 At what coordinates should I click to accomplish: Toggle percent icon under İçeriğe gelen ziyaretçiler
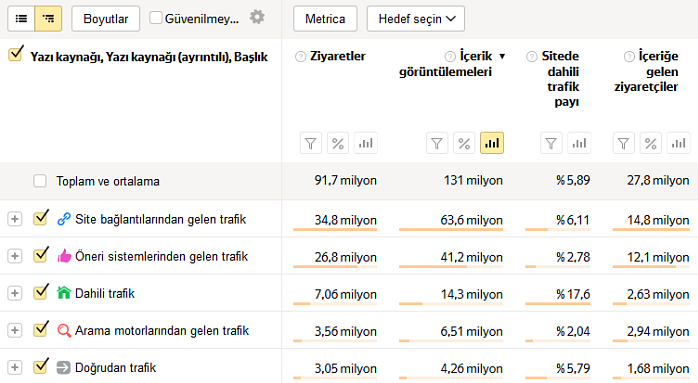click(x=651, y=143)
